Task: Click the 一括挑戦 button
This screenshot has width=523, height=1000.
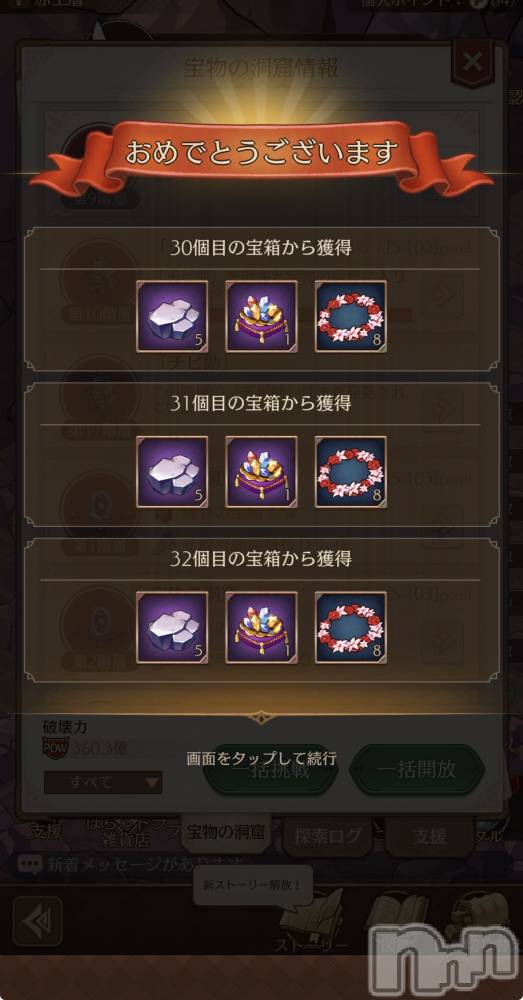Action: [x=270, y=769]
